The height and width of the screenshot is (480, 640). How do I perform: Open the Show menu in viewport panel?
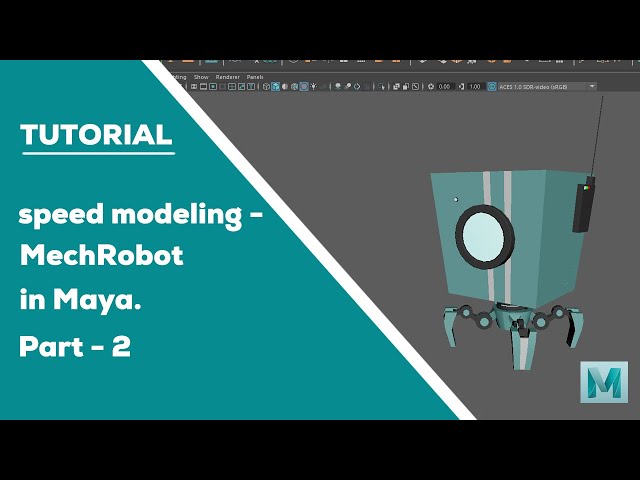[x=201, y=77]
